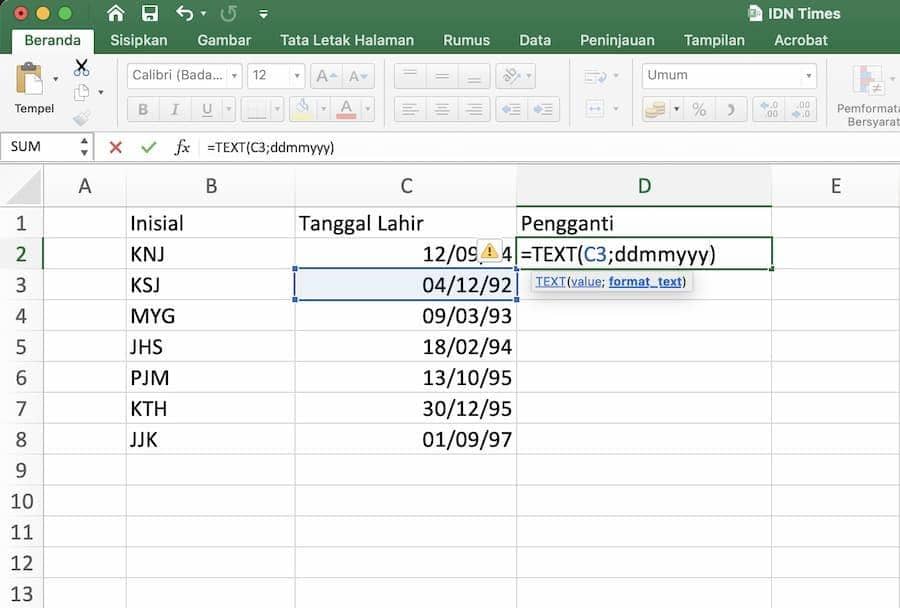900x608 pixels.
Task: Apply underline formatting
Action: pos(207,110)
